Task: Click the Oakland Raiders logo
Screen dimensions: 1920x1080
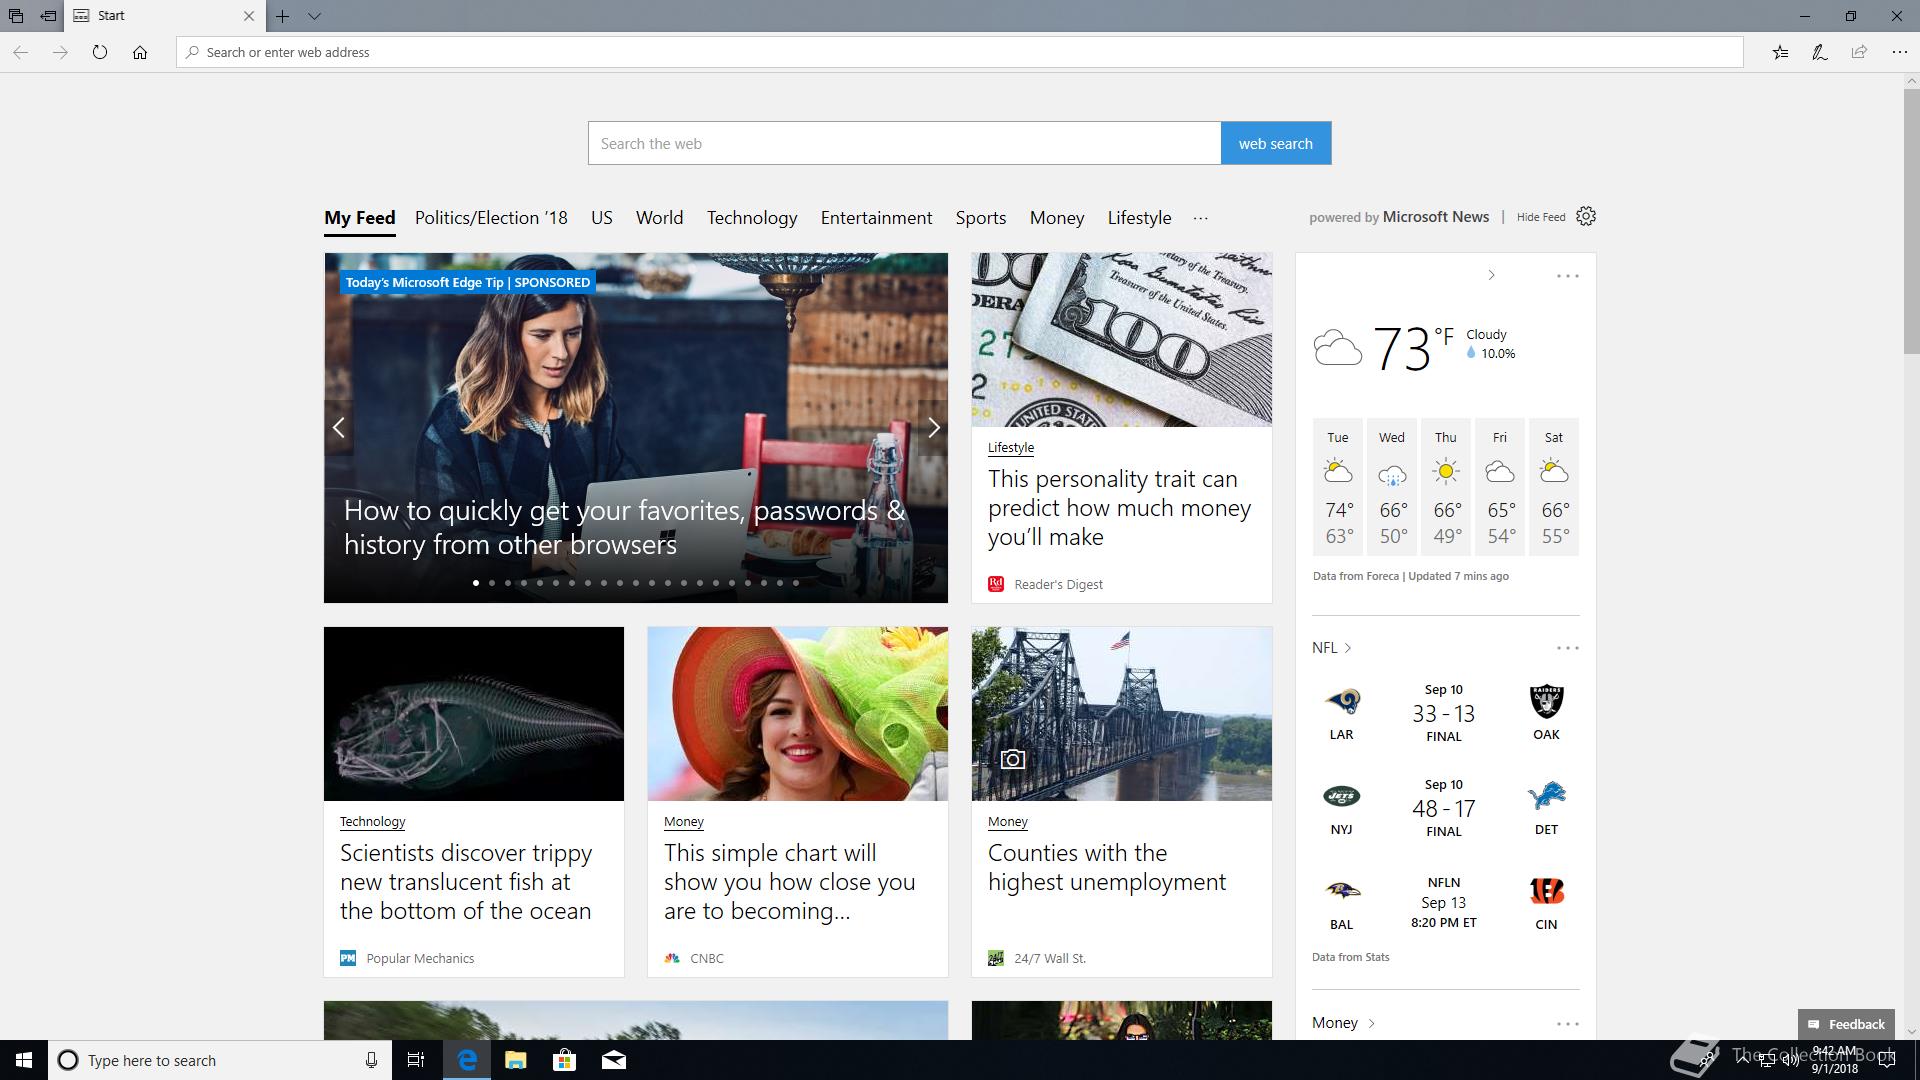Action: pyautogui.click(x=1546, y=701)
